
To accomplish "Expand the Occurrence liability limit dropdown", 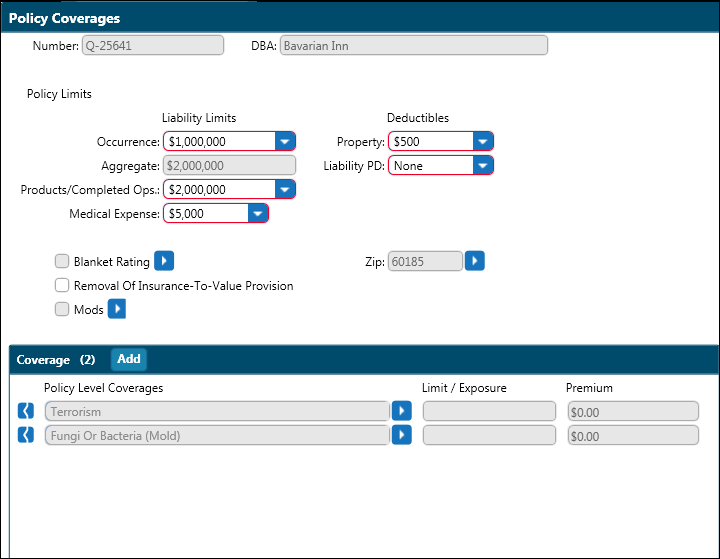I will (284, 142).
